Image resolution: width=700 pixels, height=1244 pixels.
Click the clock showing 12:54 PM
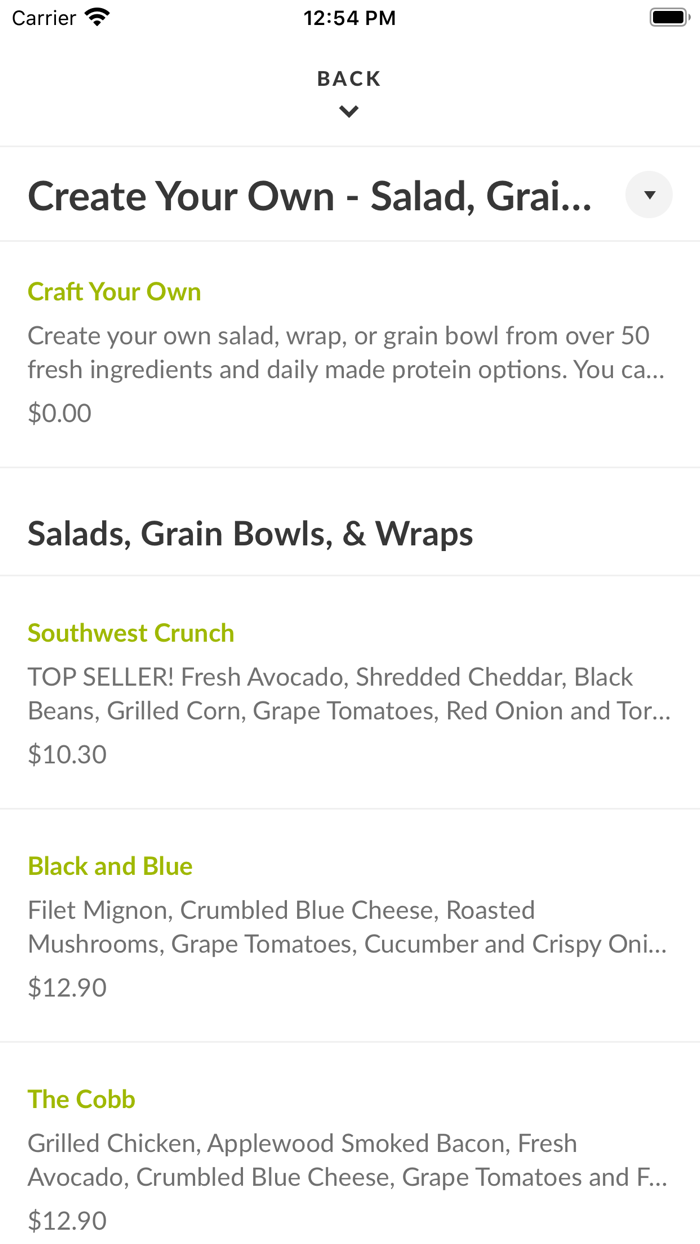pos(349,17)
